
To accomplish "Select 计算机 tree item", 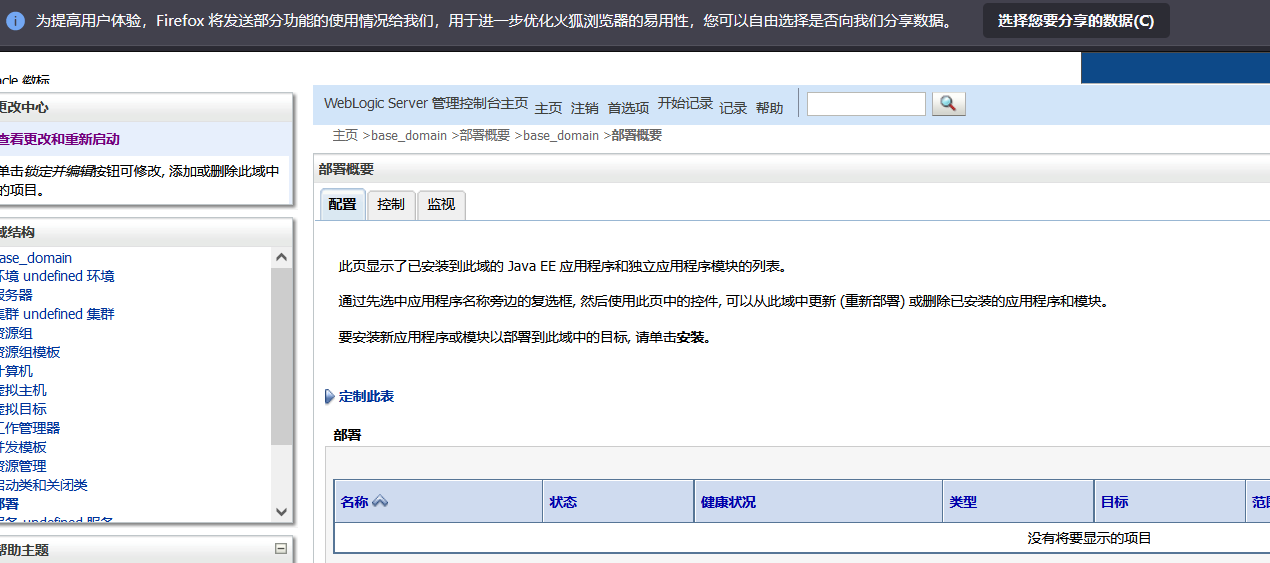I will point(15,371).
